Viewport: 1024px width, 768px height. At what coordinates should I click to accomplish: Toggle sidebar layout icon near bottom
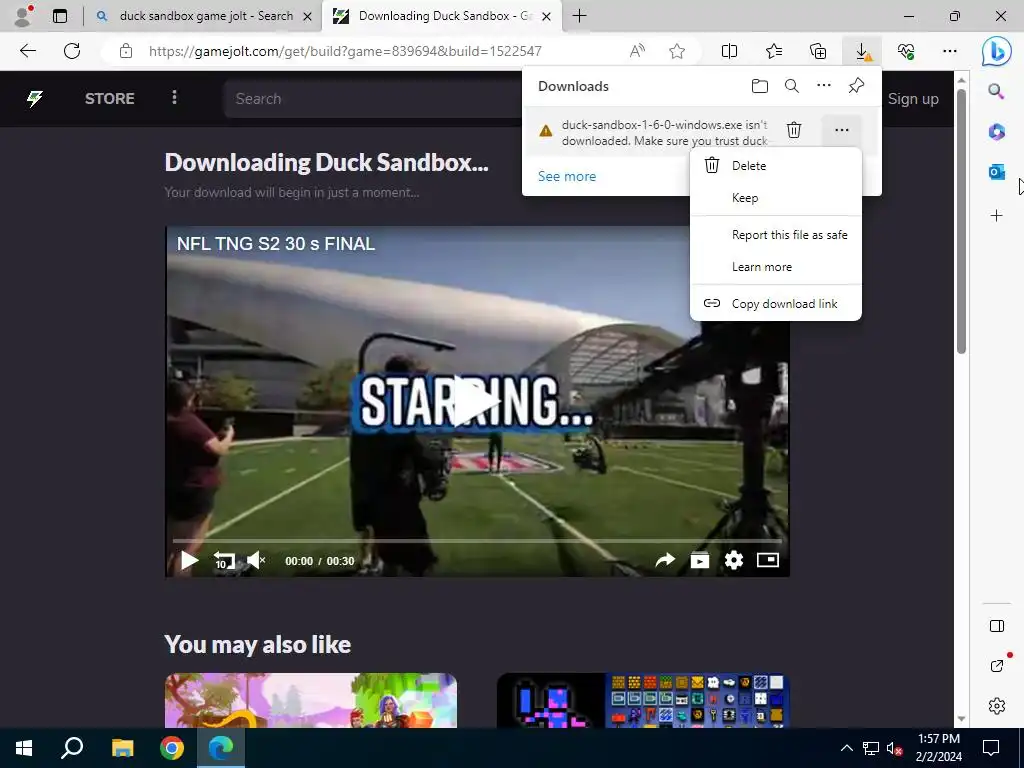[997, 626]
